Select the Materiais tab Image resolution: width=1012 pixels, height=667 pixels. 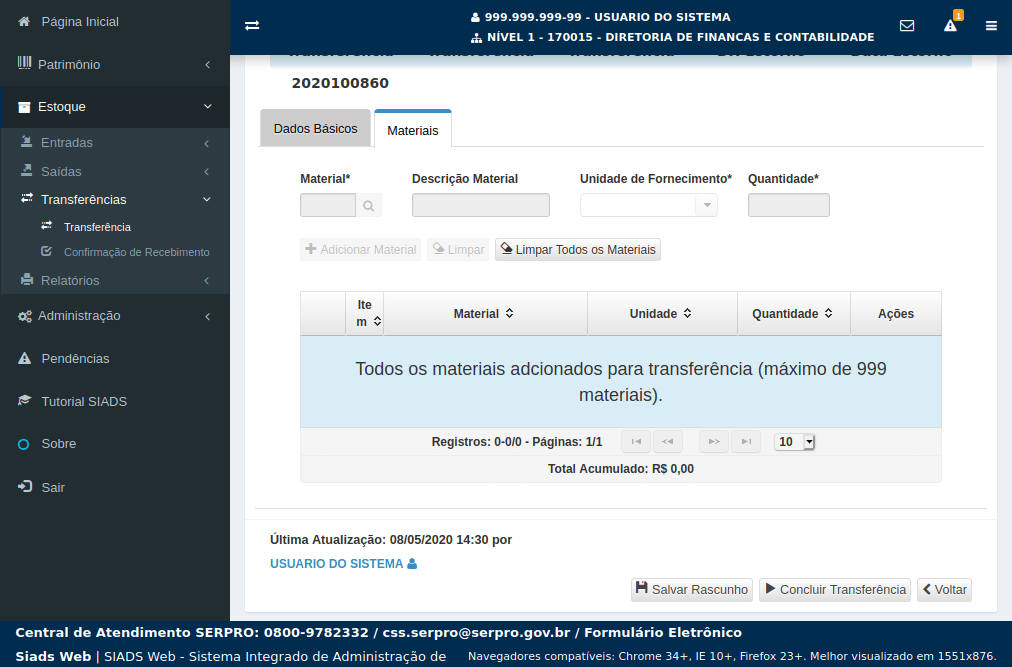click(412, 130)
